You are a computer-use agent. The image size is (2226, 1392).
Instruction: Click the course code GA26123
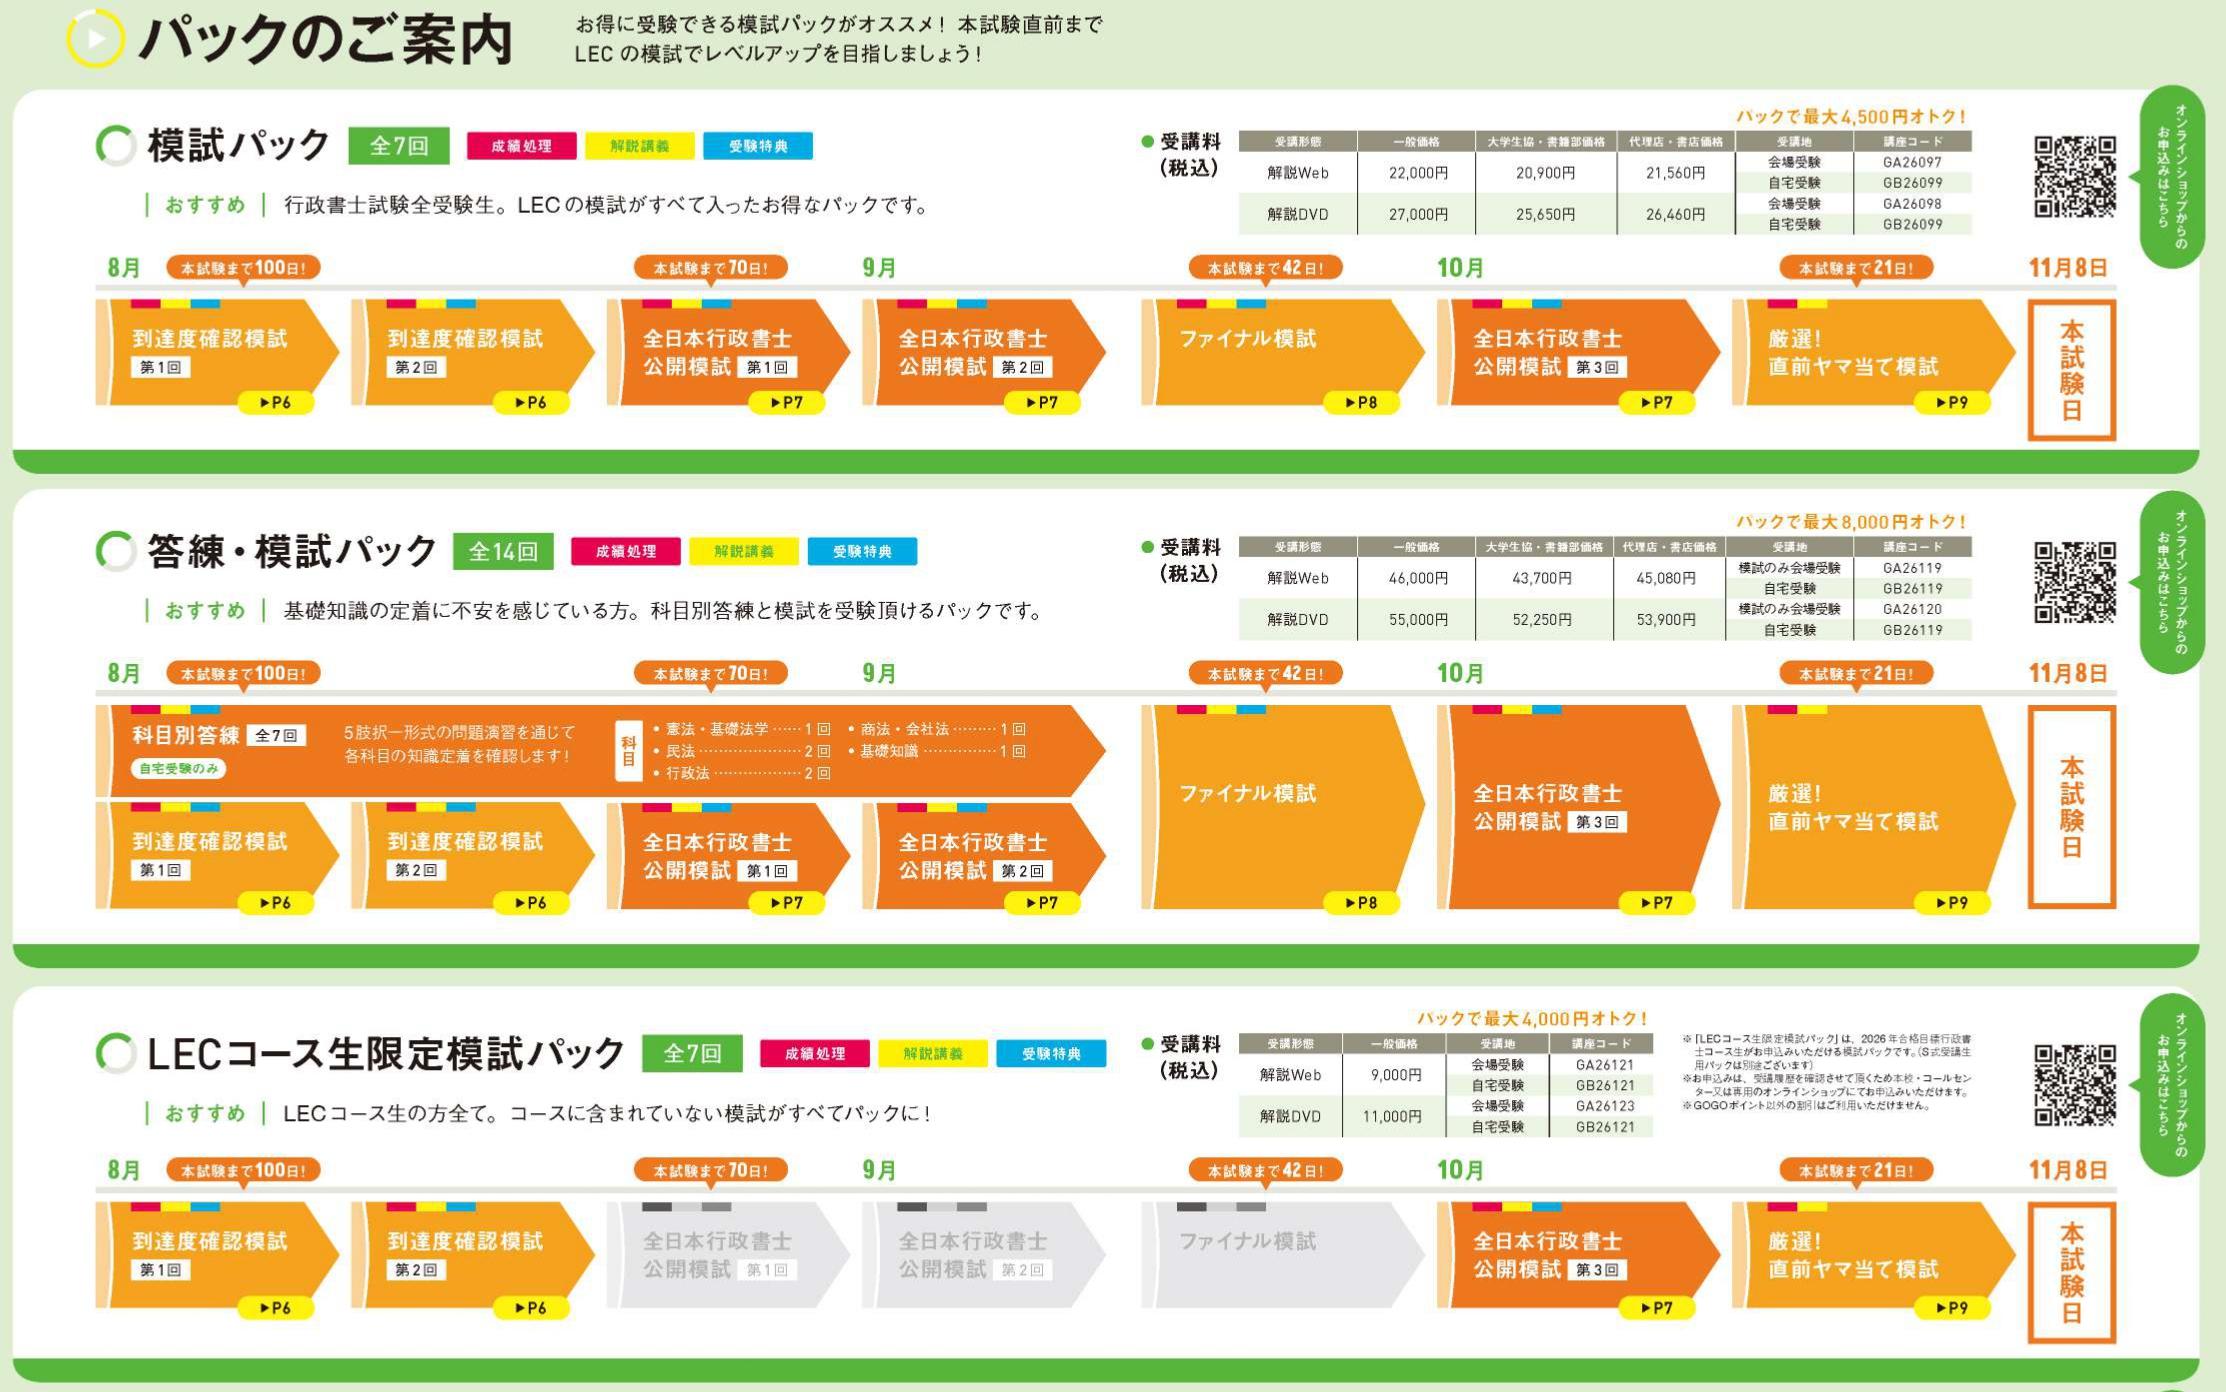click(1604, 1106)
